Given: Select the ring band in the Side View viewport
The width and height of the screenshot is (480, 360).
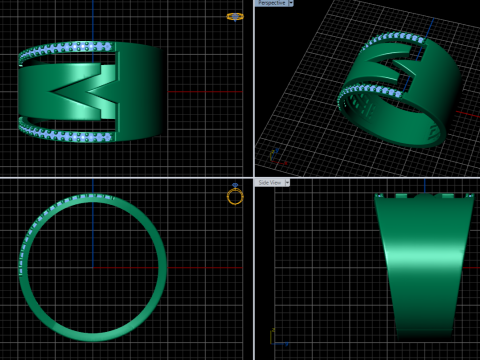Looking at the screenshot, I should (x=424, y=266).
